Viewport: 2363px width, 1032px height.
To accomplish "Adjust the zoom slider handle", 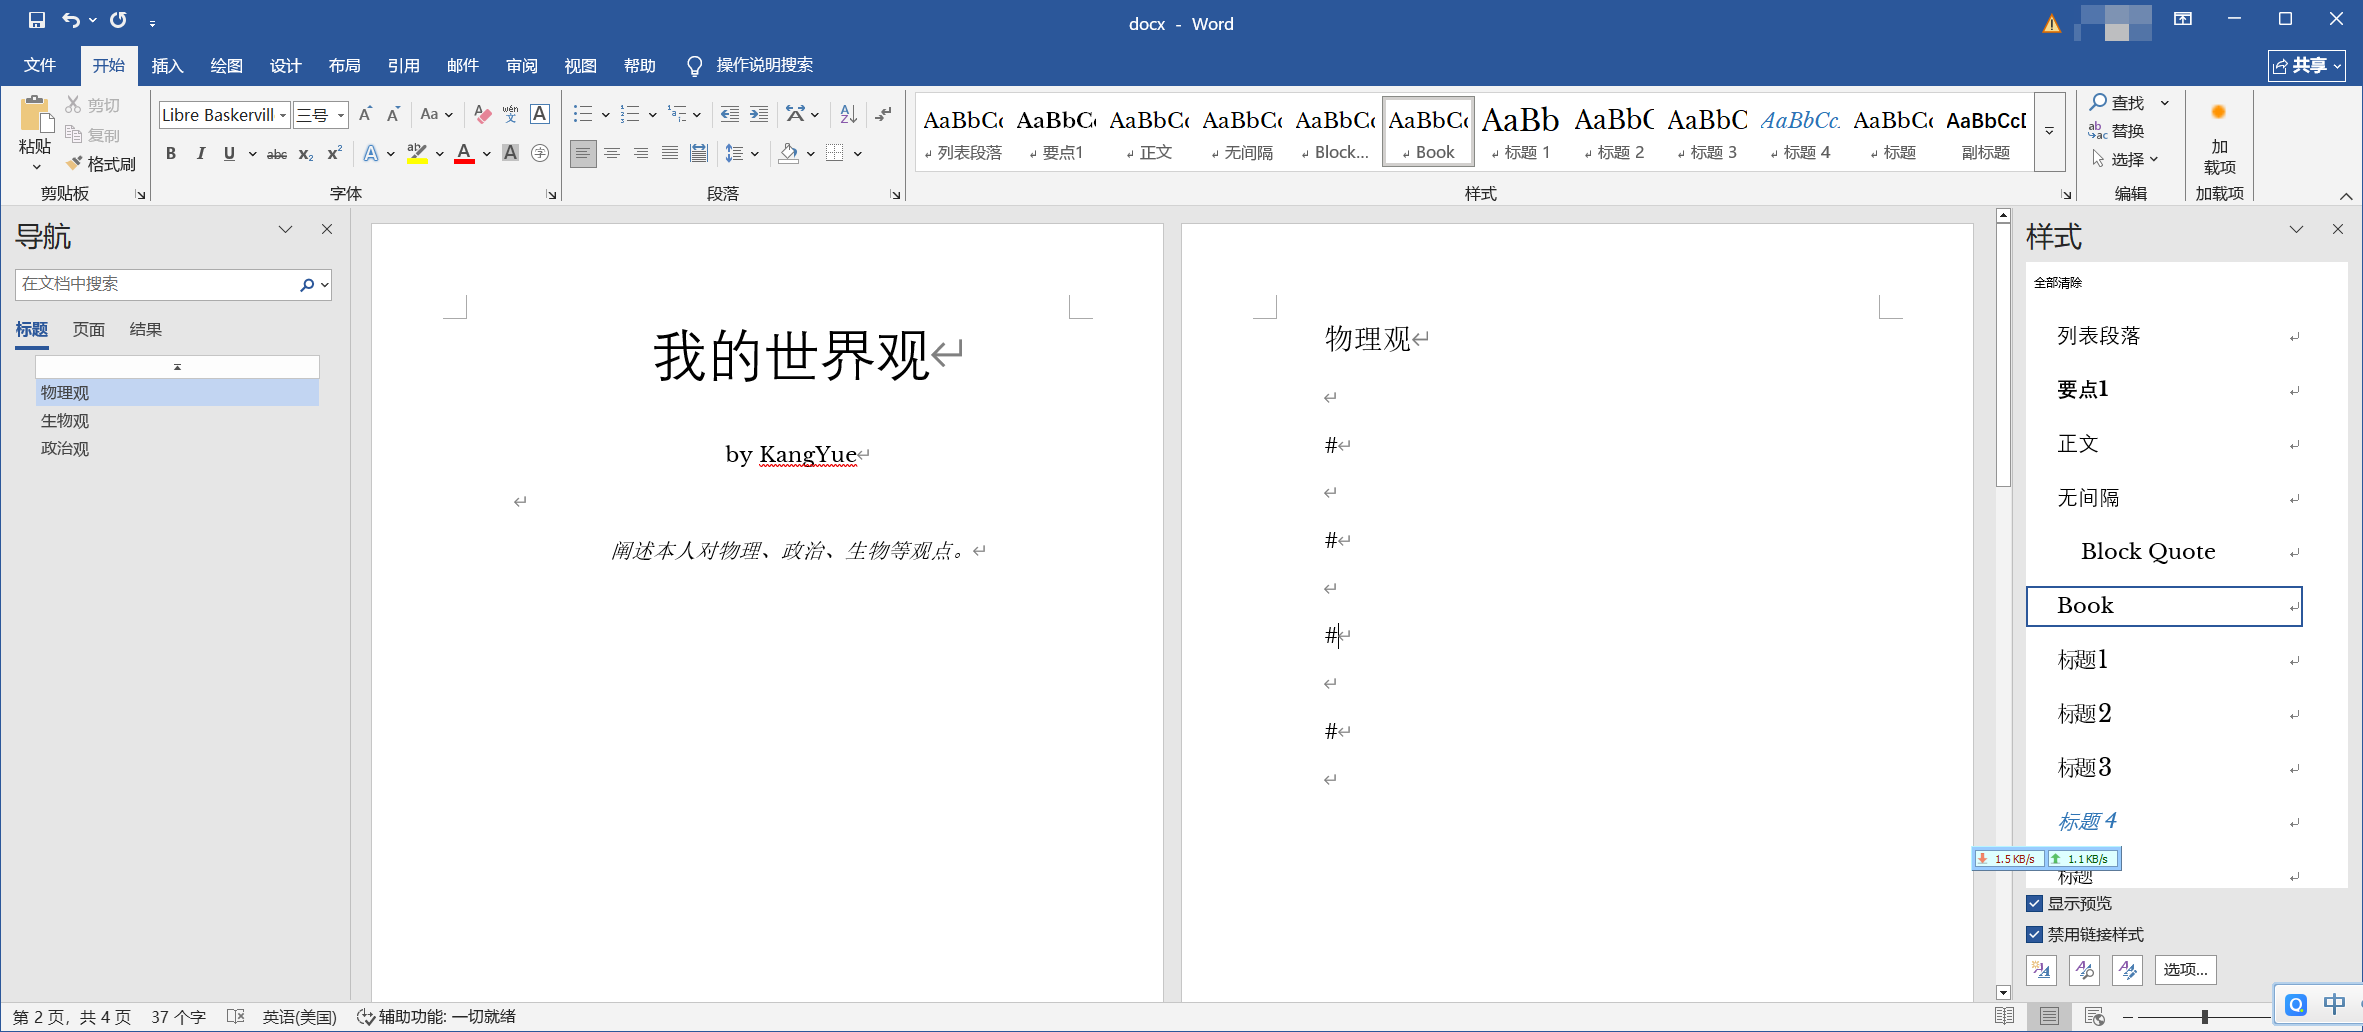I will pos(2204,1016).
